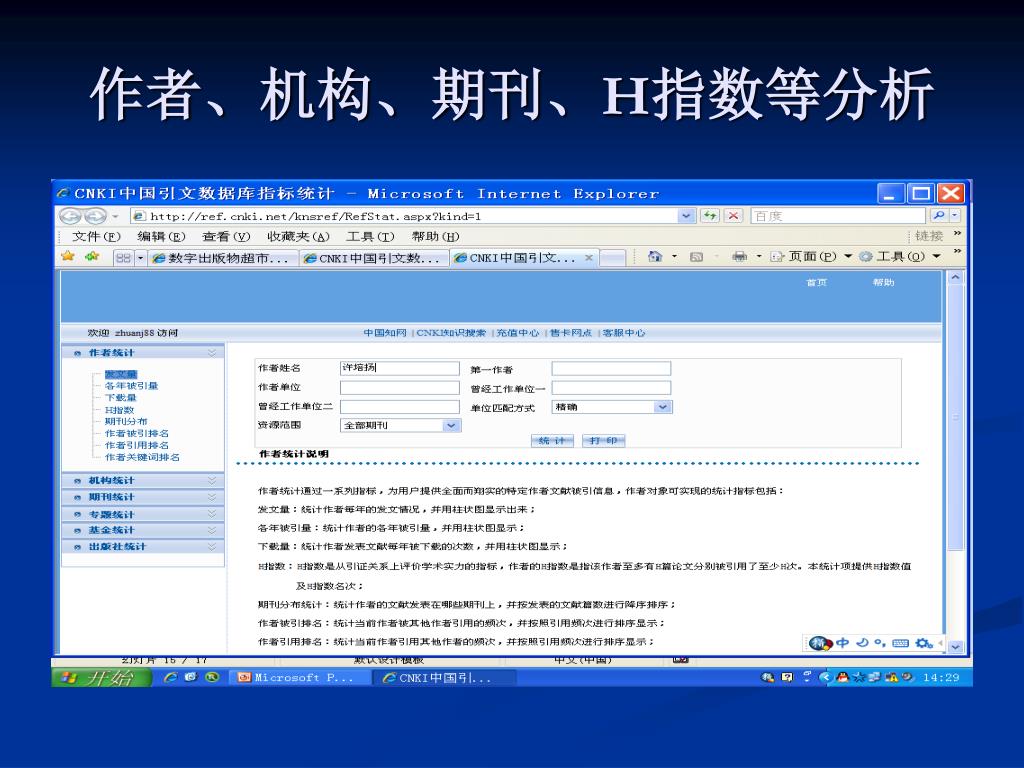Select 发文量 in the author tree

coord(121,374)
